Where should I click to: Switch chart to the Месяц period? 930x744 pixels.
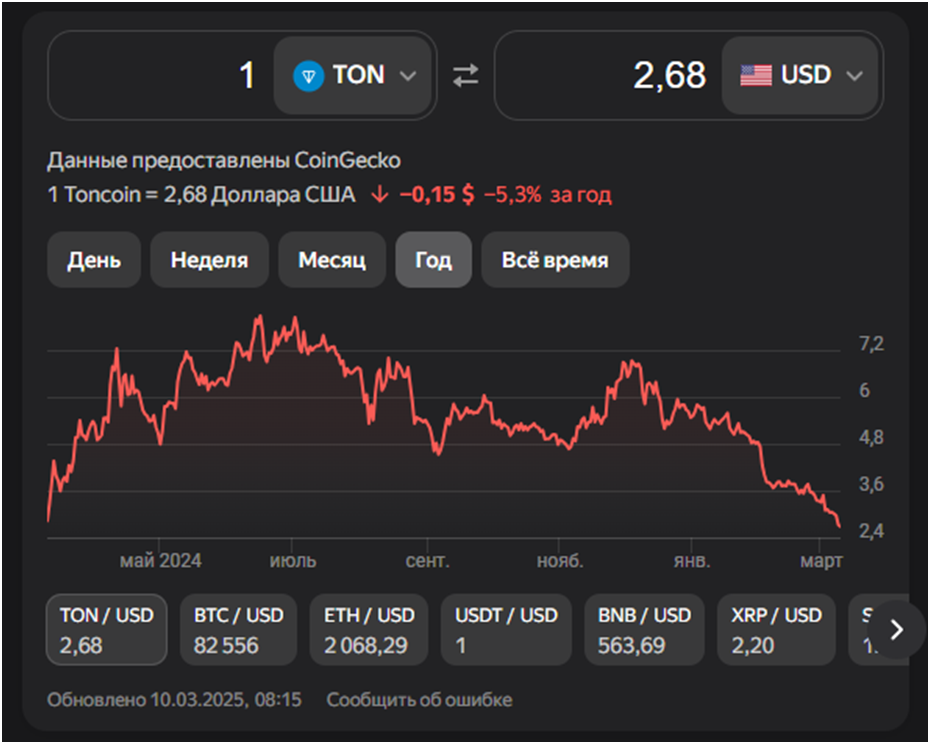[332, 260]
